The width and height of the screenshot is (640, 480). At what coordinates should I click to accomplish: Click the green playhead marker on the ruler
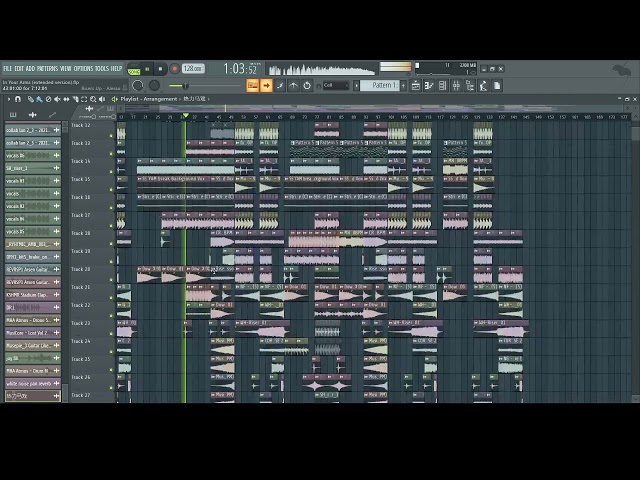(186, 116)
